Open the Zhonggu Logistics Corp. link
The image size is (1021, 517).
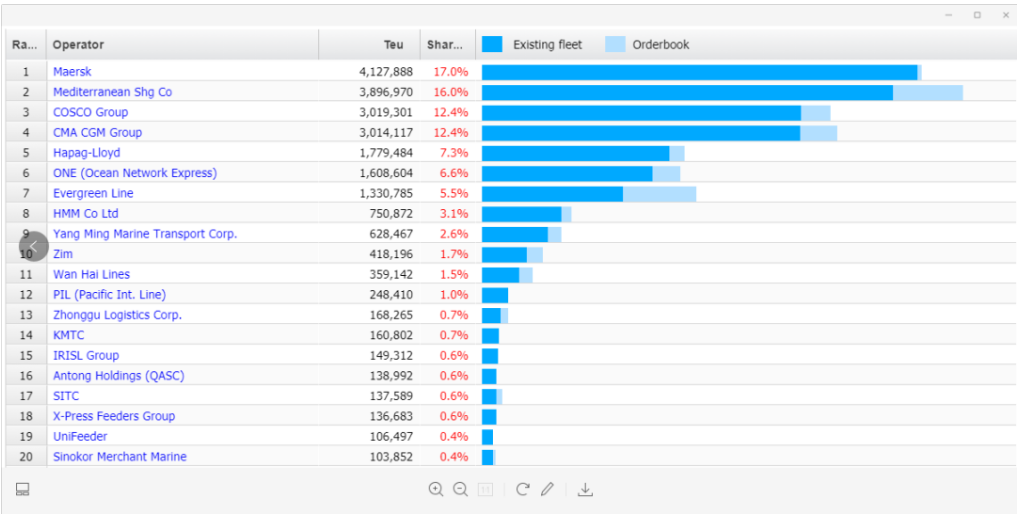click(117, 314)
